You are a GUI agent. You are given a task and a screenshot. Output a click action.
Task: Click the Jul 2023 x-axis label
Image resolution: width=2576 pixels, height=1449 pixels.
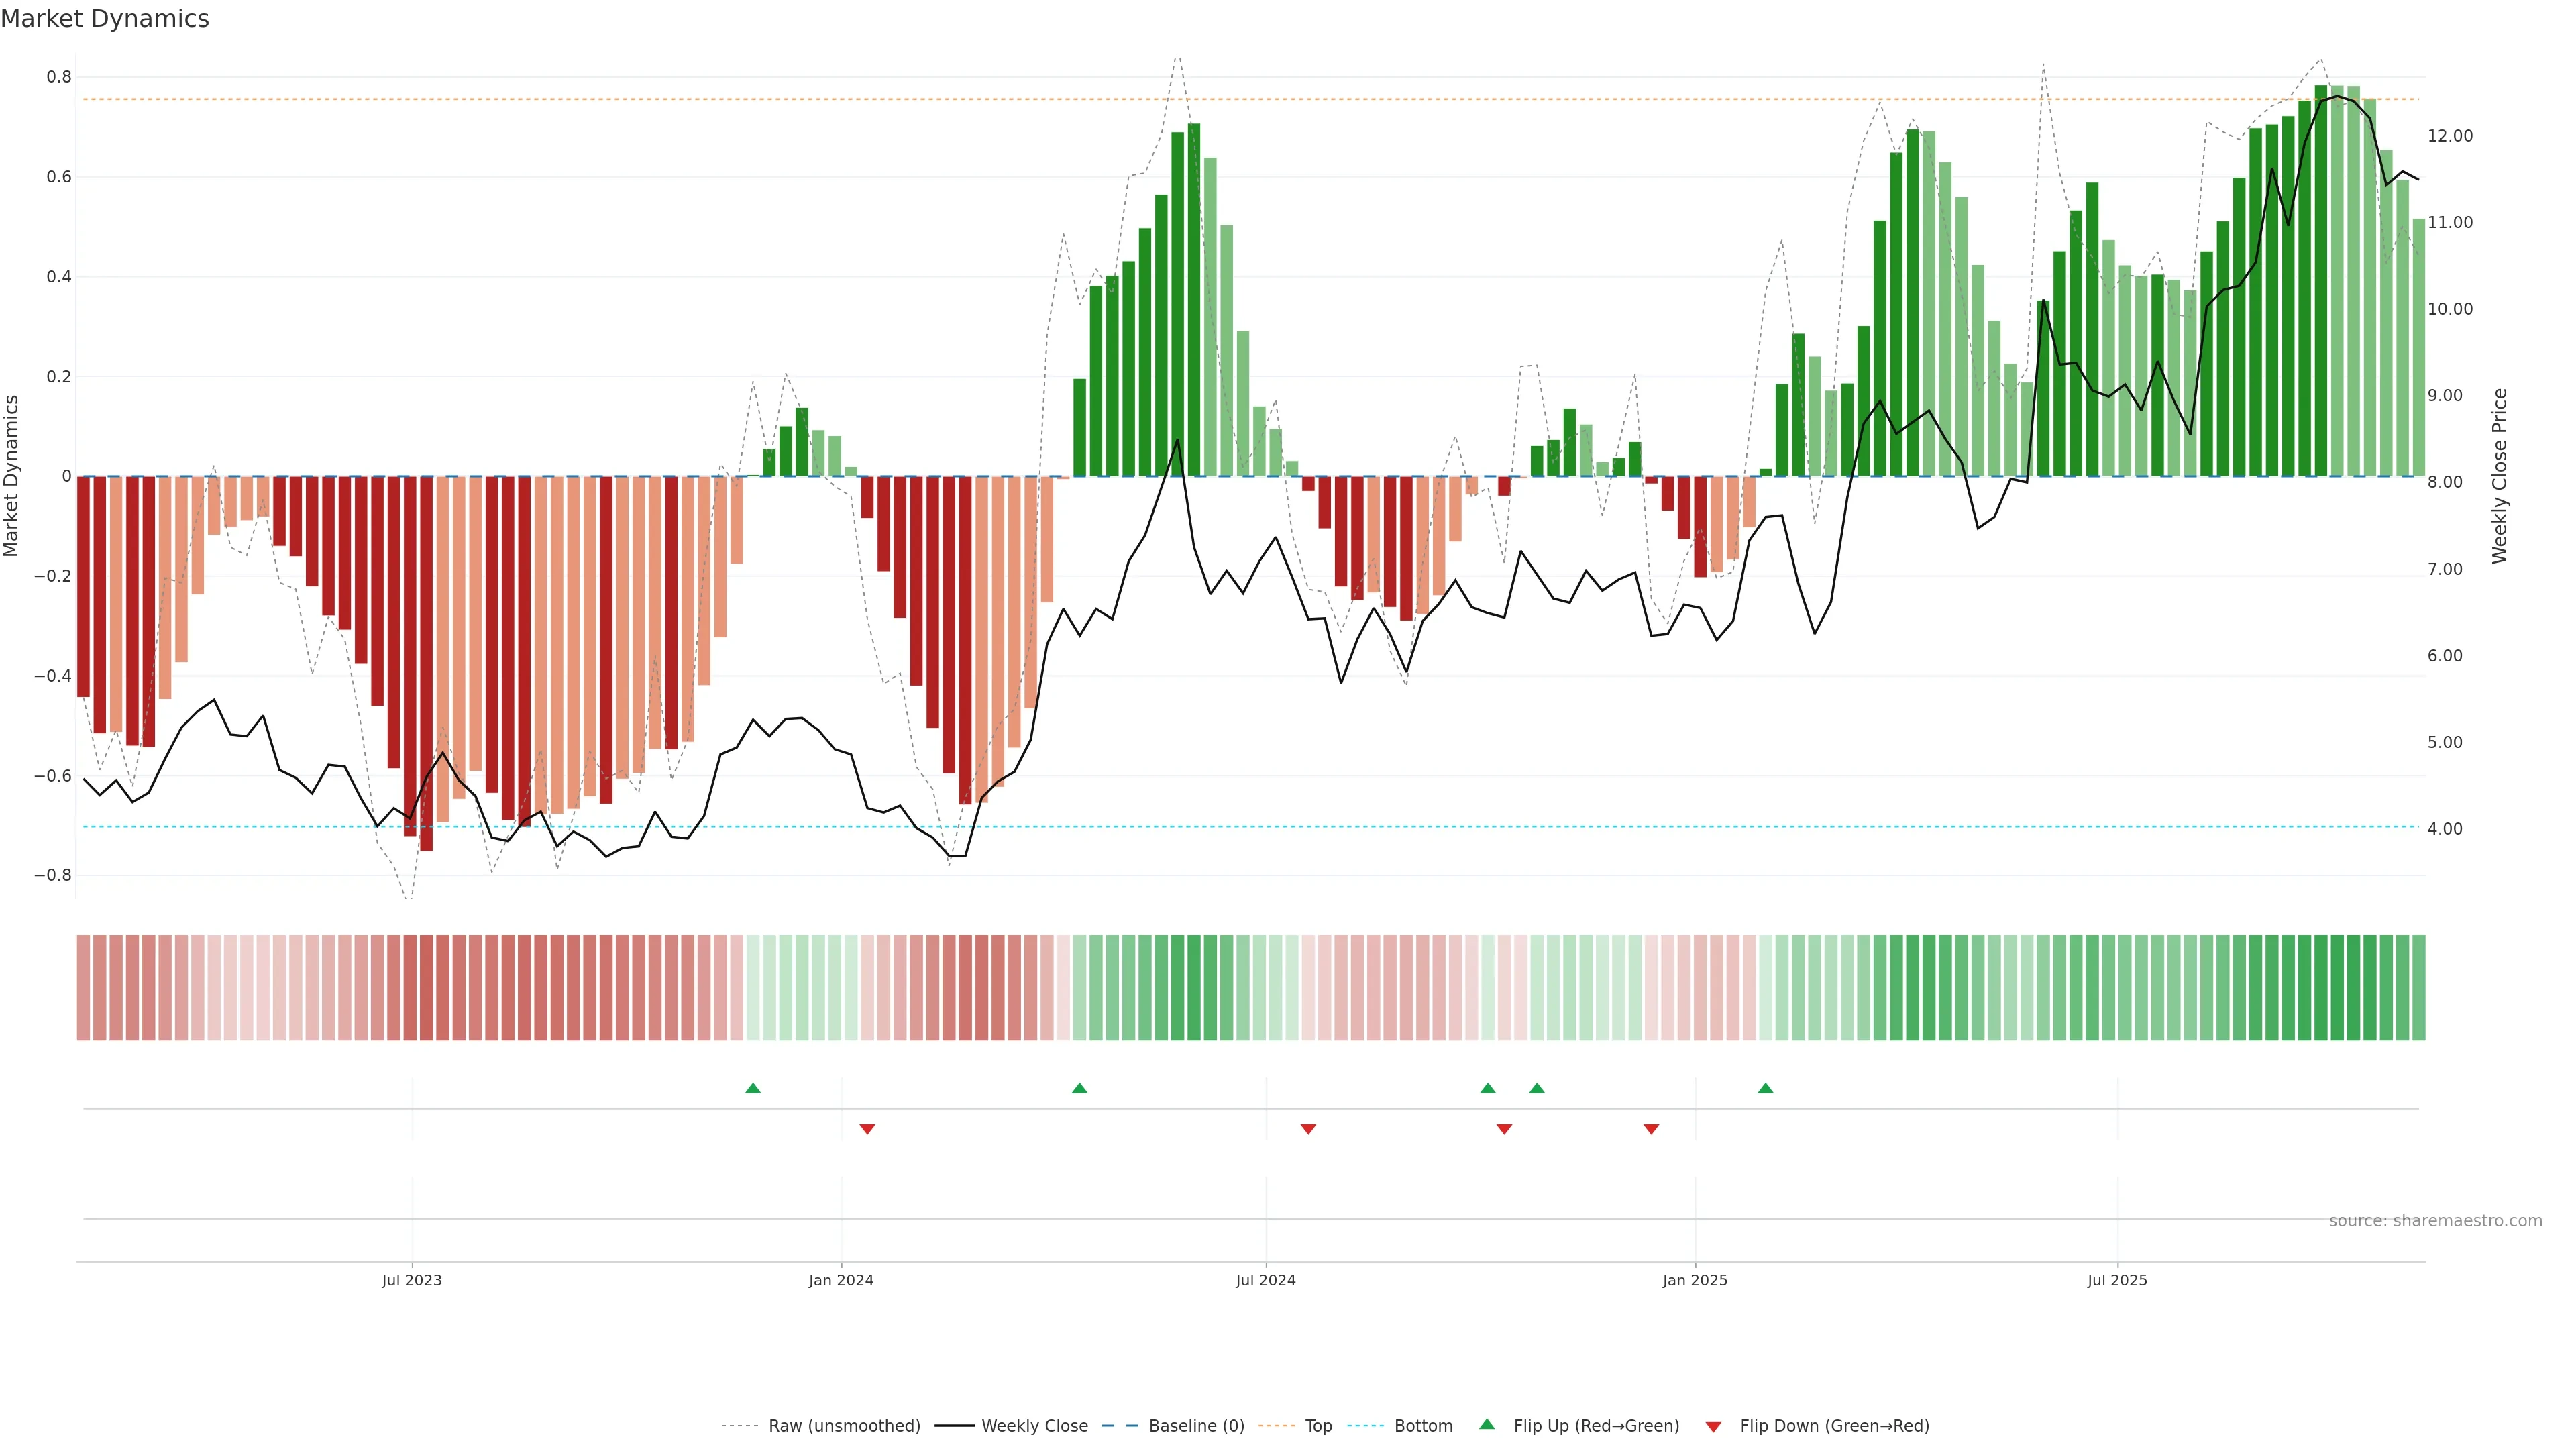411,1280
